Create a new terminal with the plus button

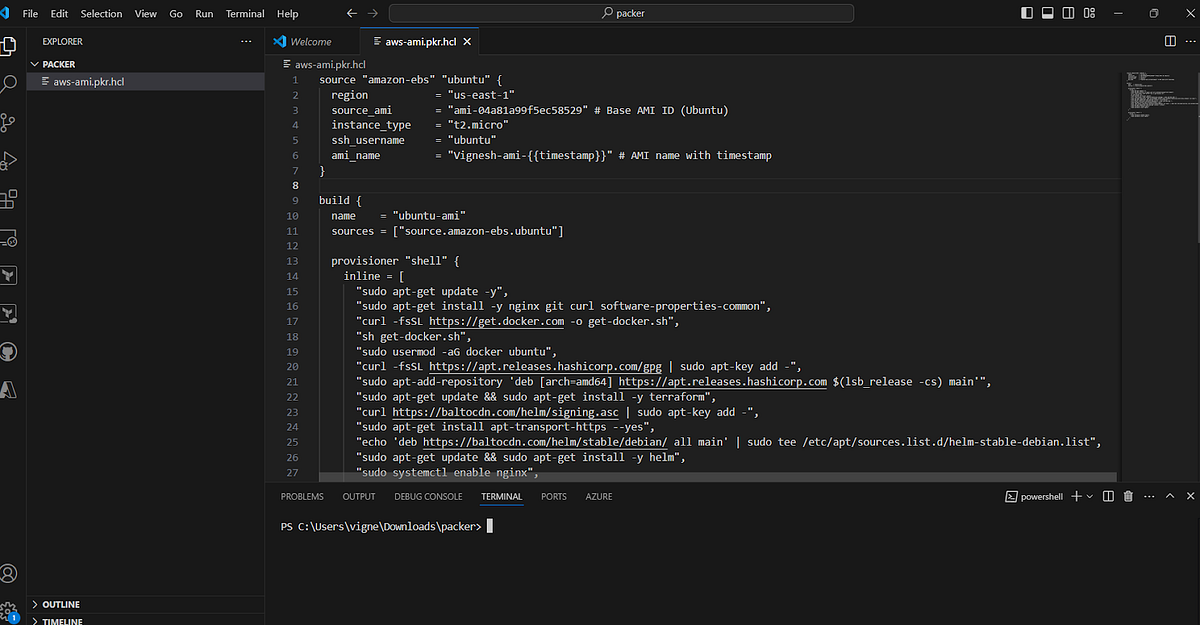point(1076,496)
